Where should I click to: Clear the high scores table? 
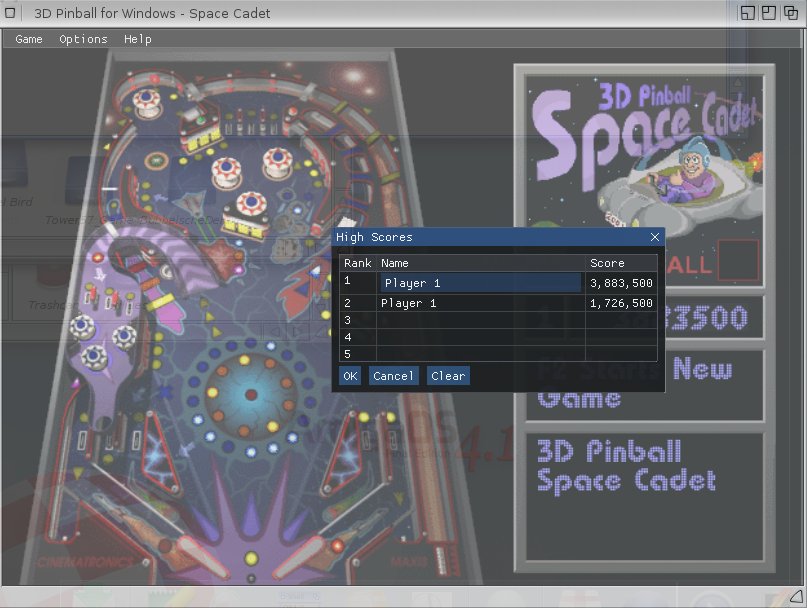448,376
